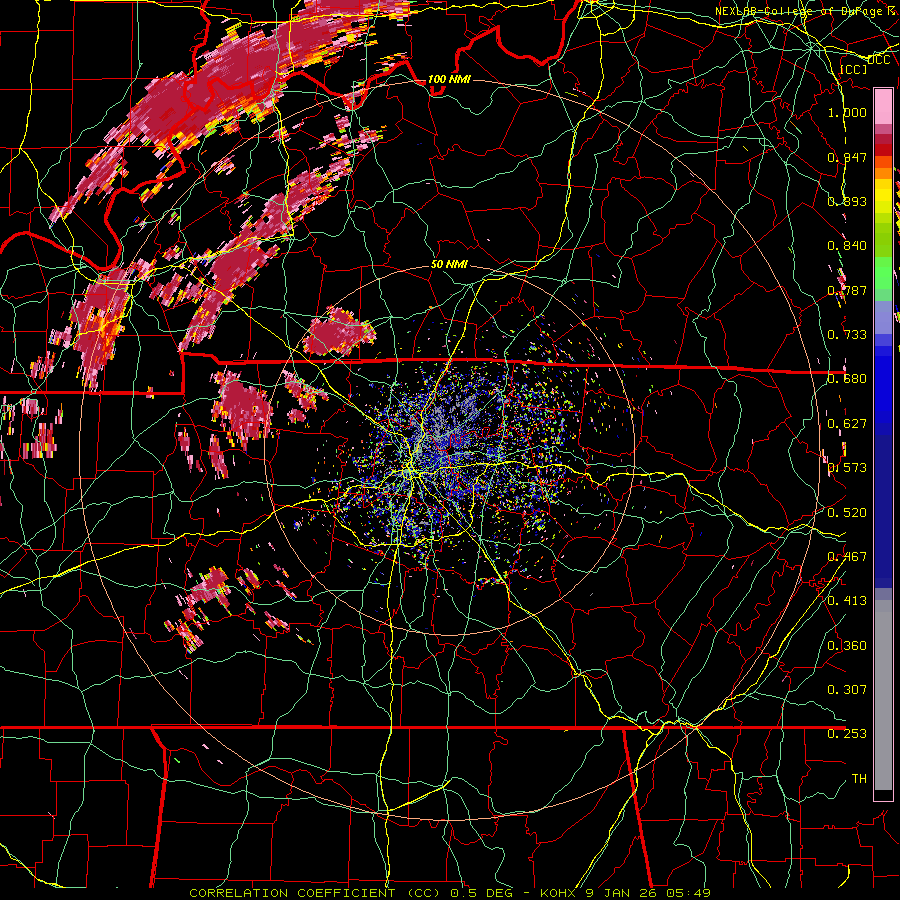Click the [CC] legend header
This screenshot has height=900, width=900.
pos(854,69)
